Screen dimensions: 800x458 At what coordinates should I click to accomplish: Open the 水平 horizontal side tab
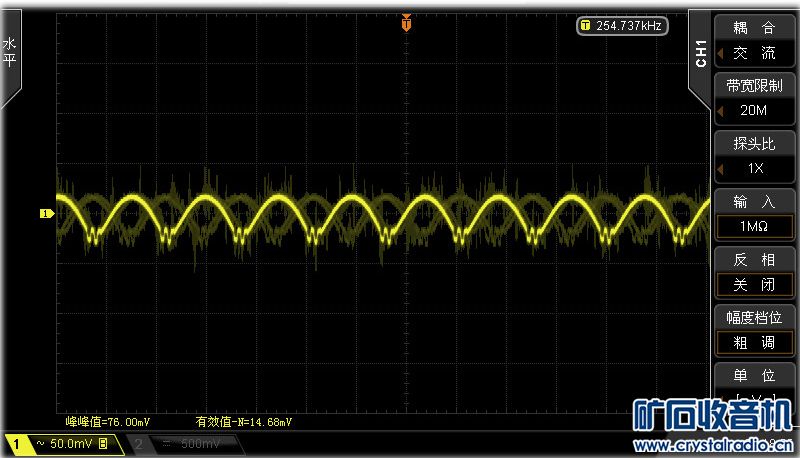click(x=10, y=52)
